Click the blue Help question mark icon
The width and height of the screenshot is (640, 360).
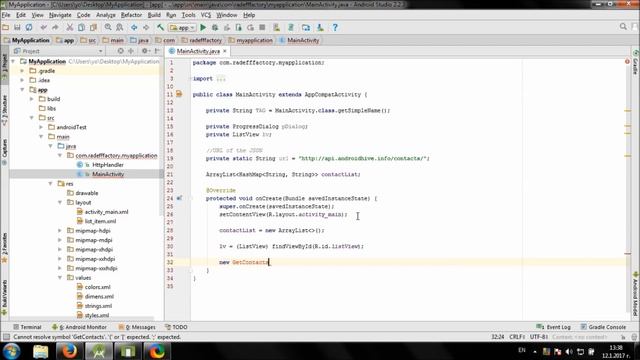335,27
